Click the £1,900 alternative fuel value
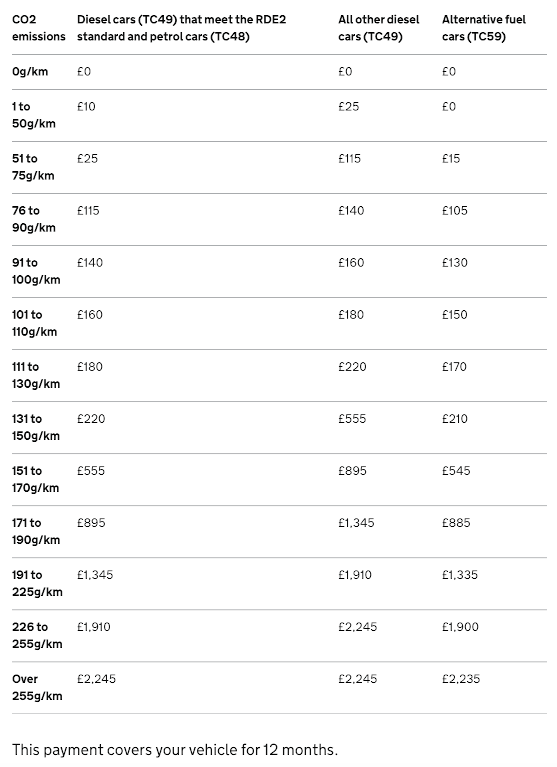The image size is (557, 767). click(x=460, y=627)
